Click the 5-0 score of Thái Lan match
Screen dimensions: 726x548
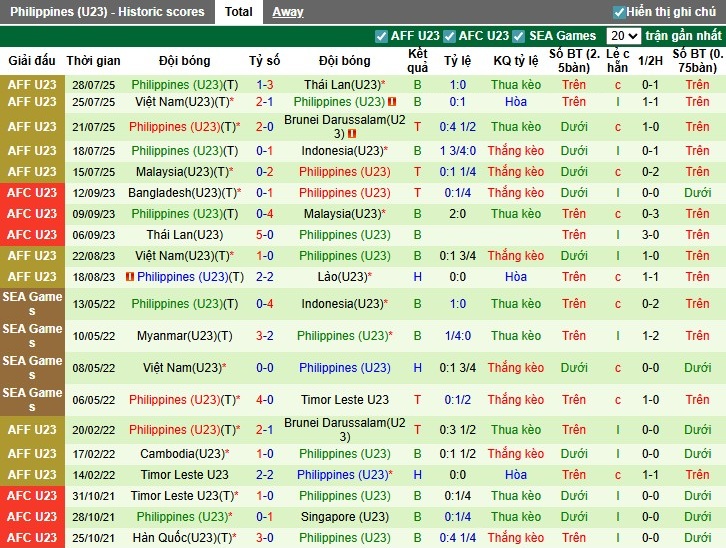click(264, 235)
